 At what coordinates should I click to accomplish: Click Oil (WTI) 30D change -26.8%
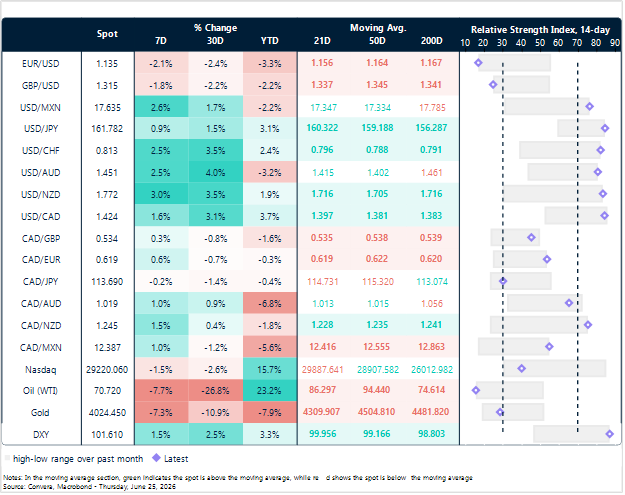(x=216, y=391)
